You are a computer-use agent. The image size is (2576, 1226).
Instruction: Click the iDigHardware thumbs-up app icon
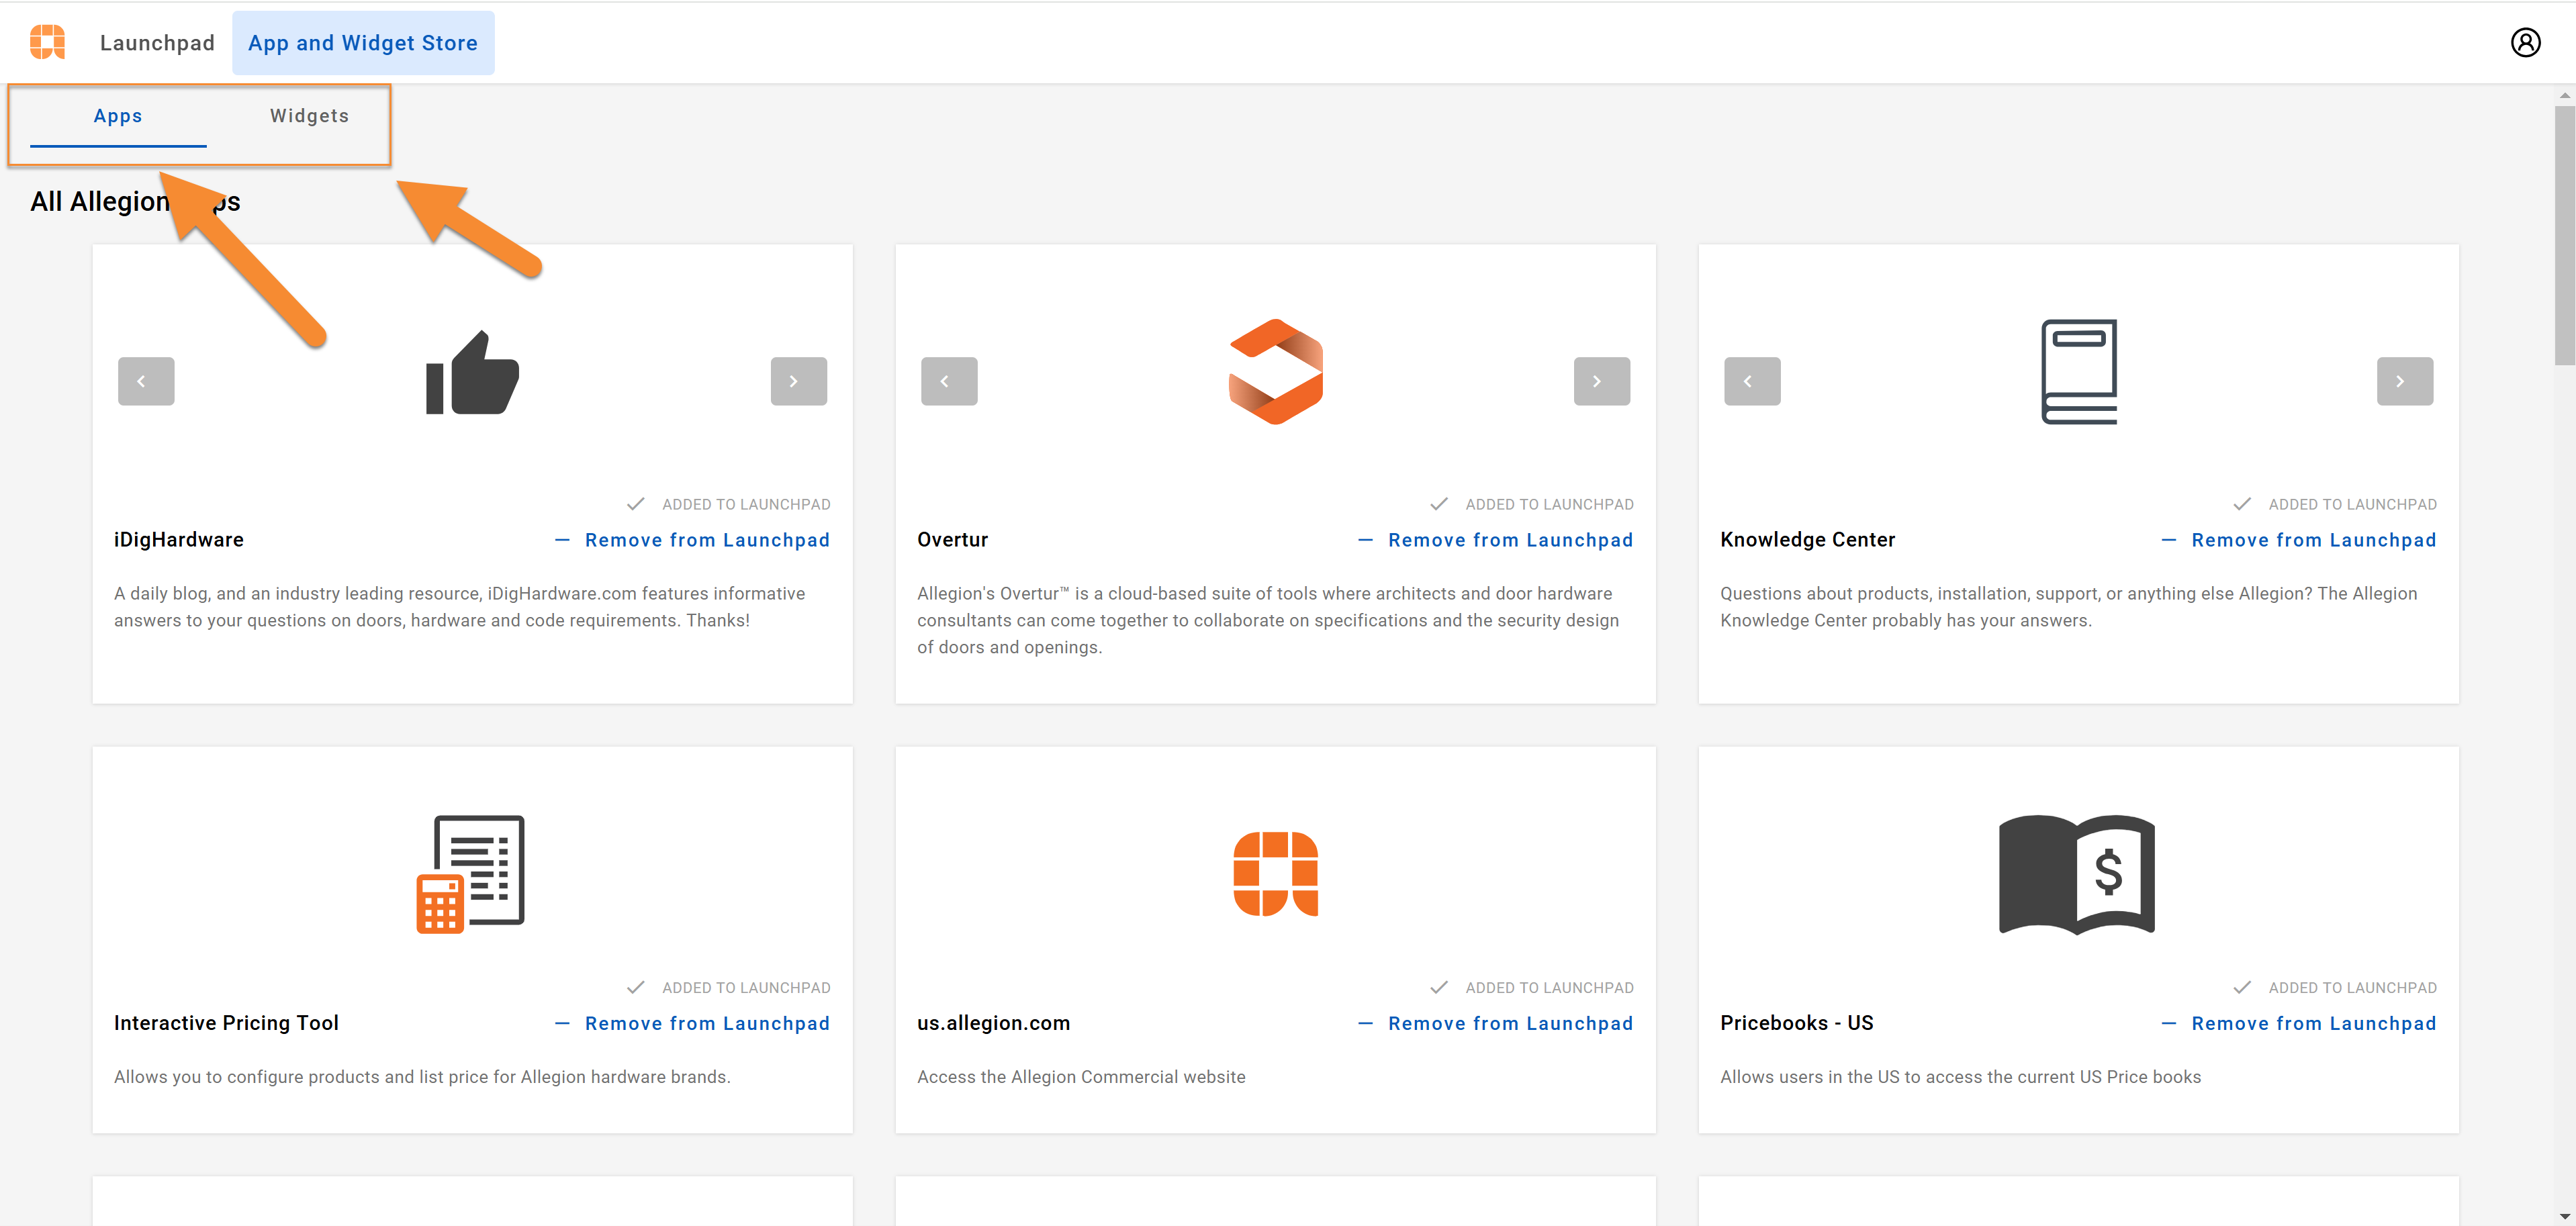pyautogui.click(x=472, y=372)
